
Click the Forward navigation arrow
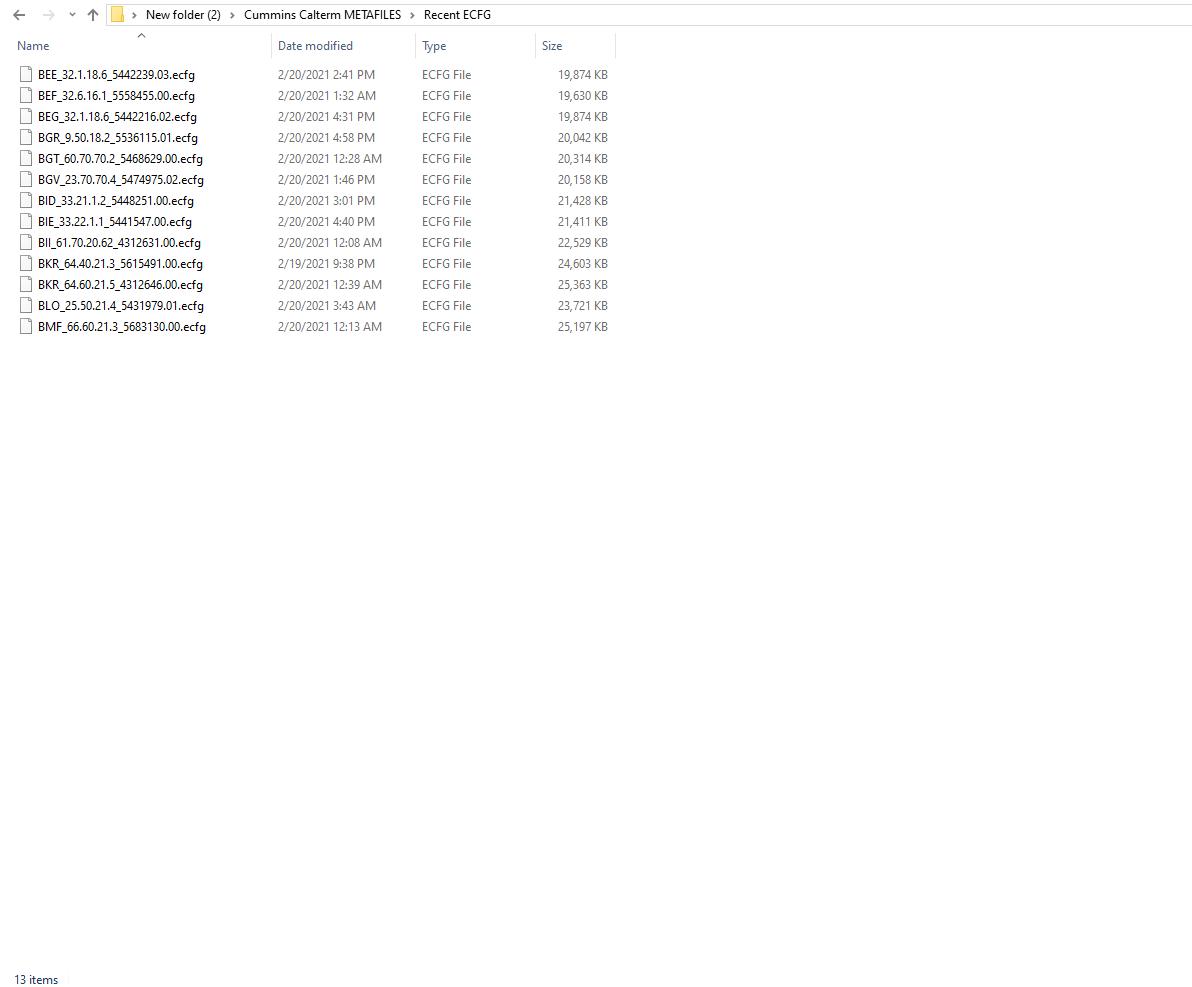[48, 15]
